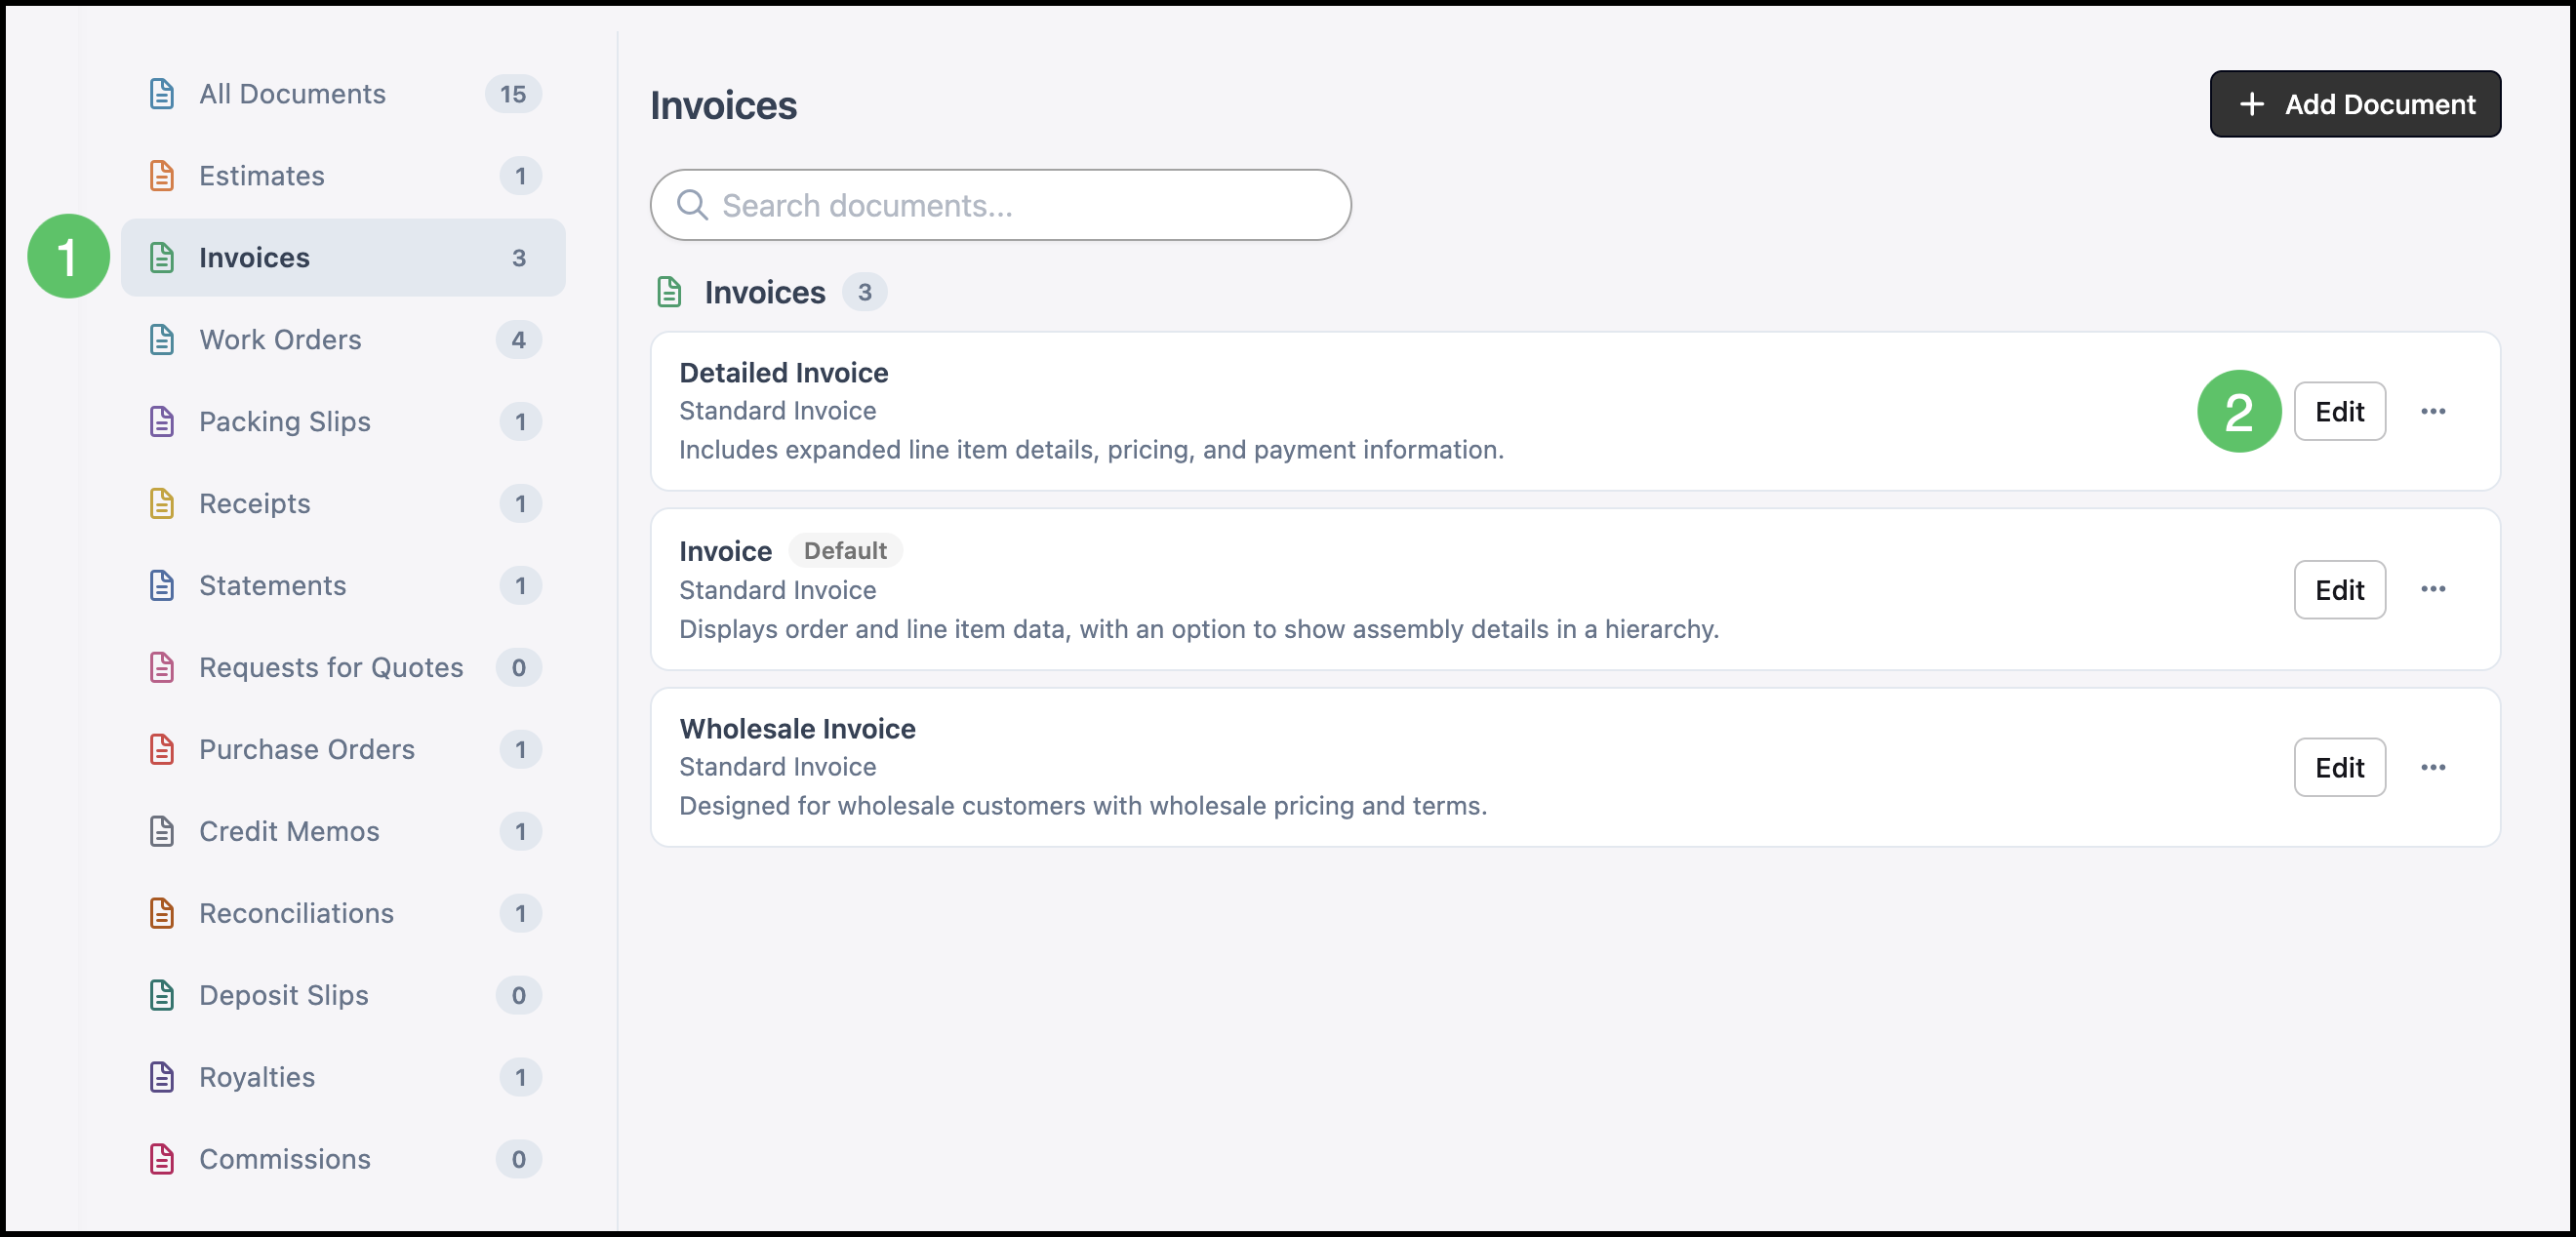Screen dimensions: 2576x1237
Task: Open more options for Wholesale Invoice
Action: pyautogui.click(x=2433, y=768)
